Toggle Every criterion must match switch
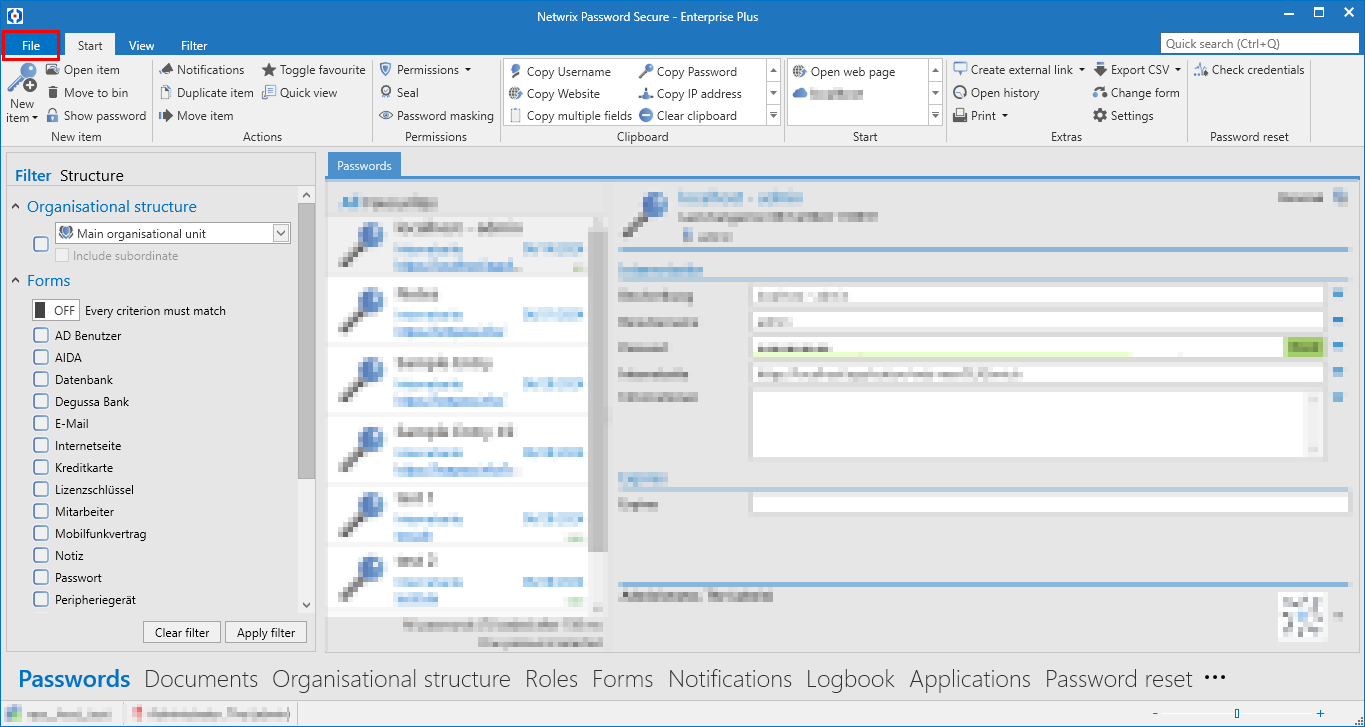Image resolution: width=1365 pixels, height=727 pixels. [55, 311]
